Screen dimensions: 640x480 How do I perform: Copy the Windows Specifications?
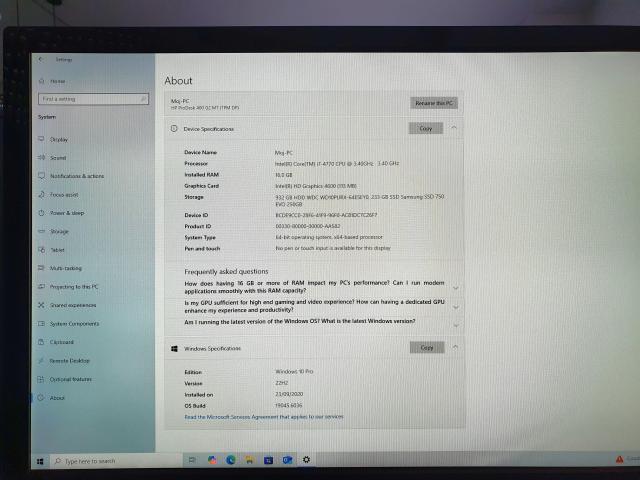coord(427,348)
